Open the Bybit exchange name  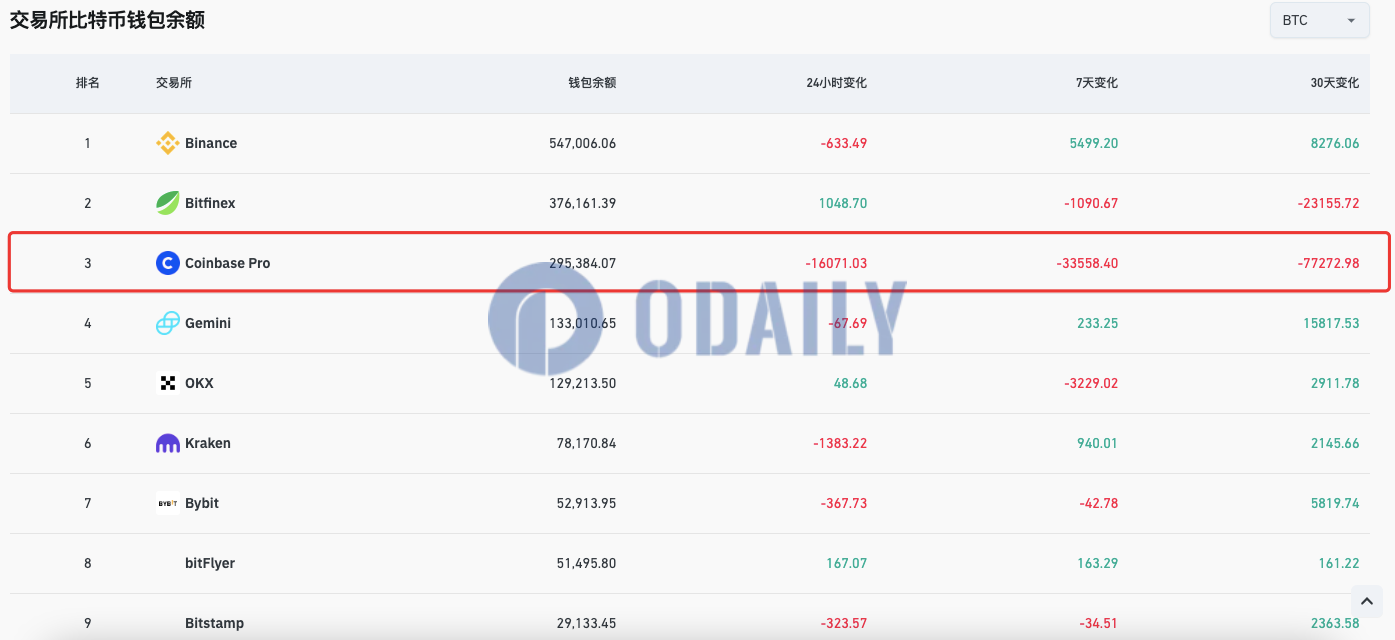tap(202, 503)
